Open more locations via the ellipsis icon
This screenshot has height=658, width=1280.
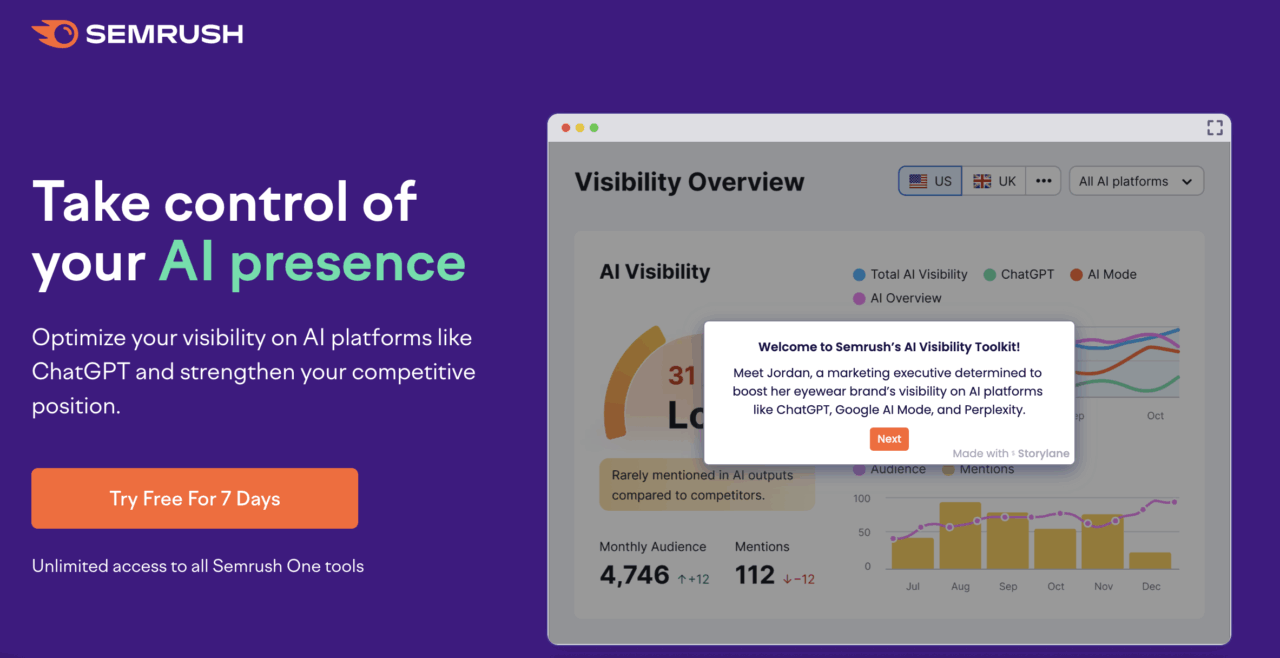tap(1043, 181)
